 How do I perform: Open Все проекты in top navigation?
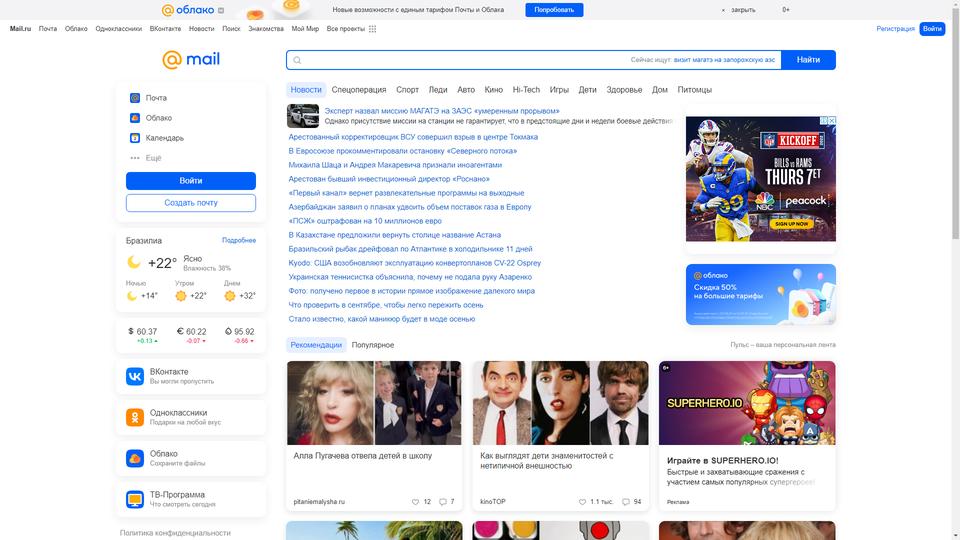(345, 29)
